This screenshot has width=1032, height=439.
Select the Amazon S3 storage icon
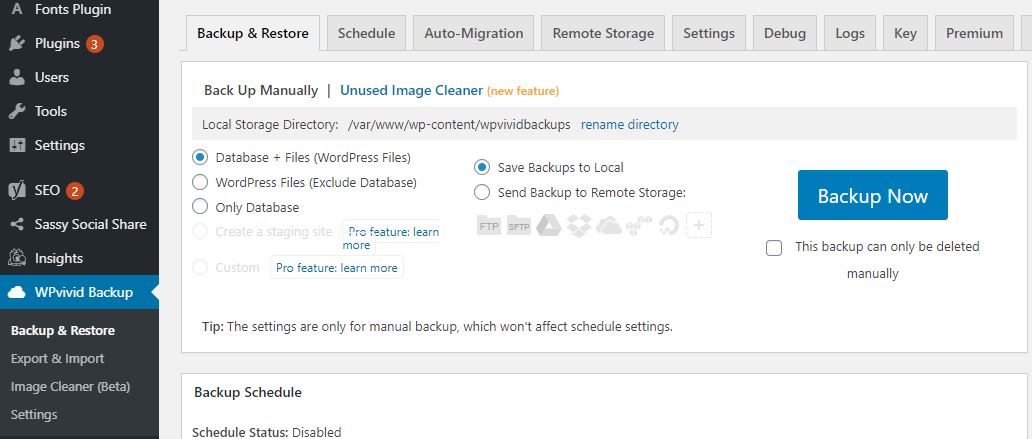pyautogui.click(x=639, y=225)
